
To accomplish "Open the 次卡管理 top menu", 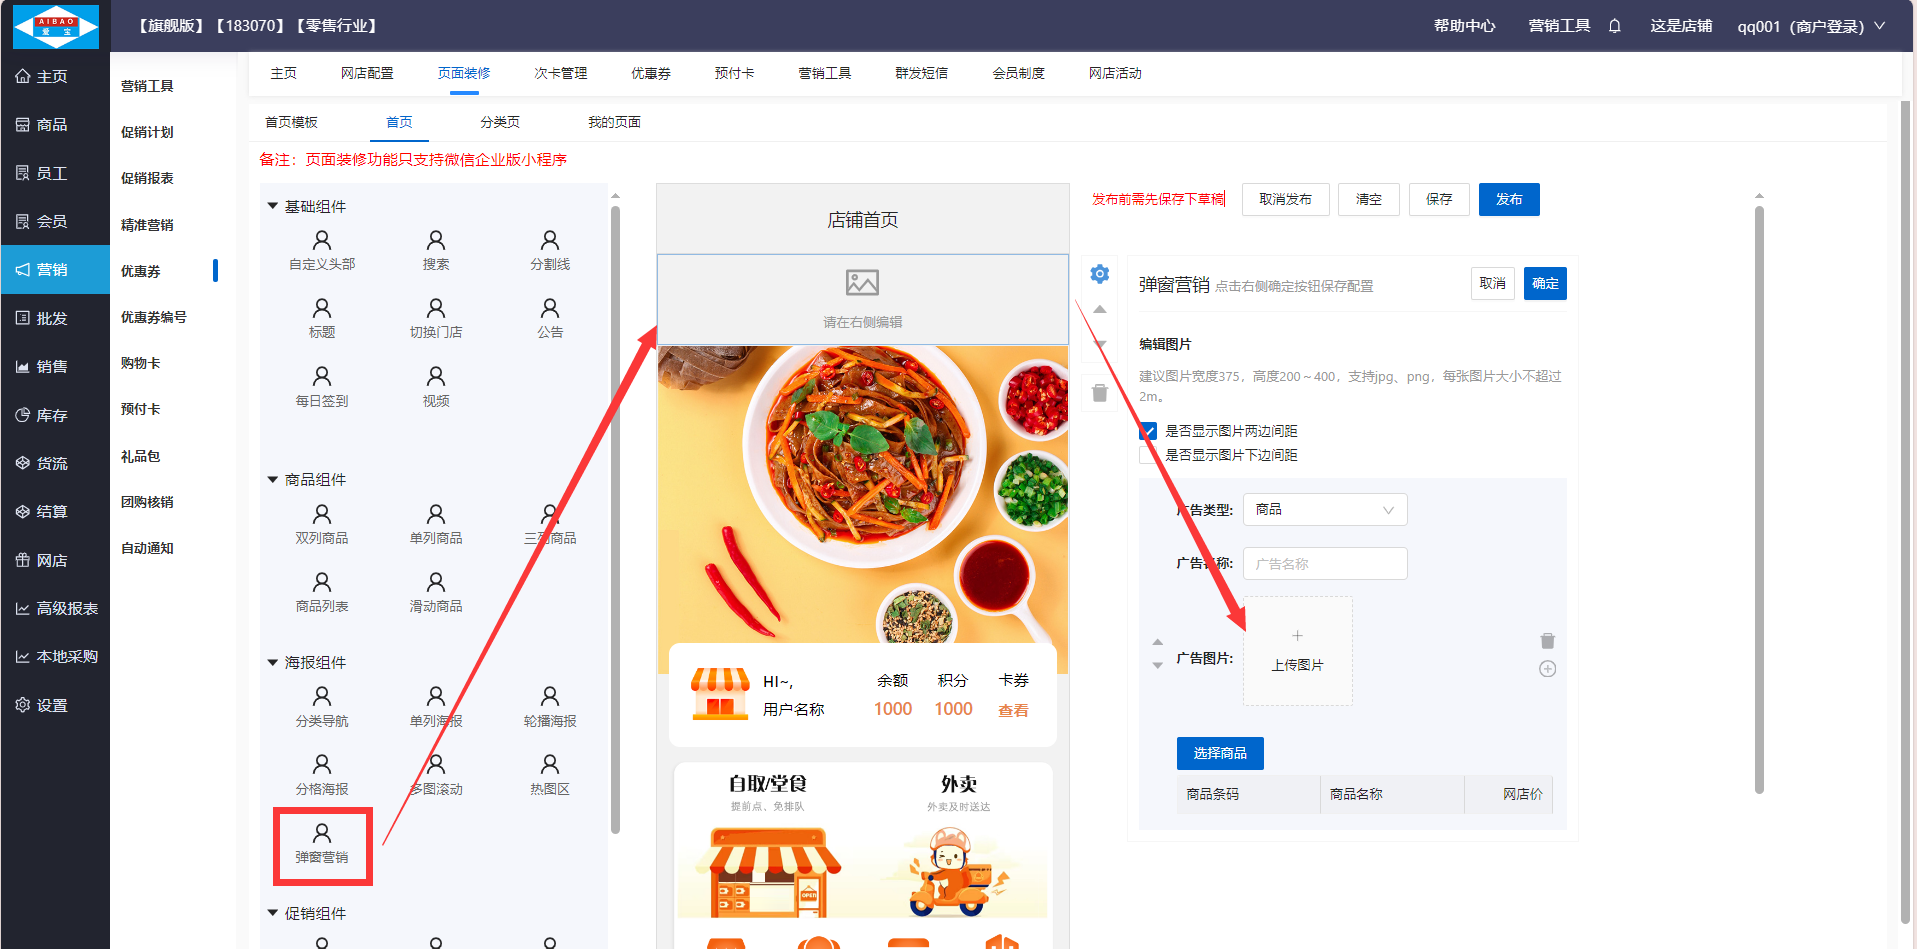I will pos(561,73).
